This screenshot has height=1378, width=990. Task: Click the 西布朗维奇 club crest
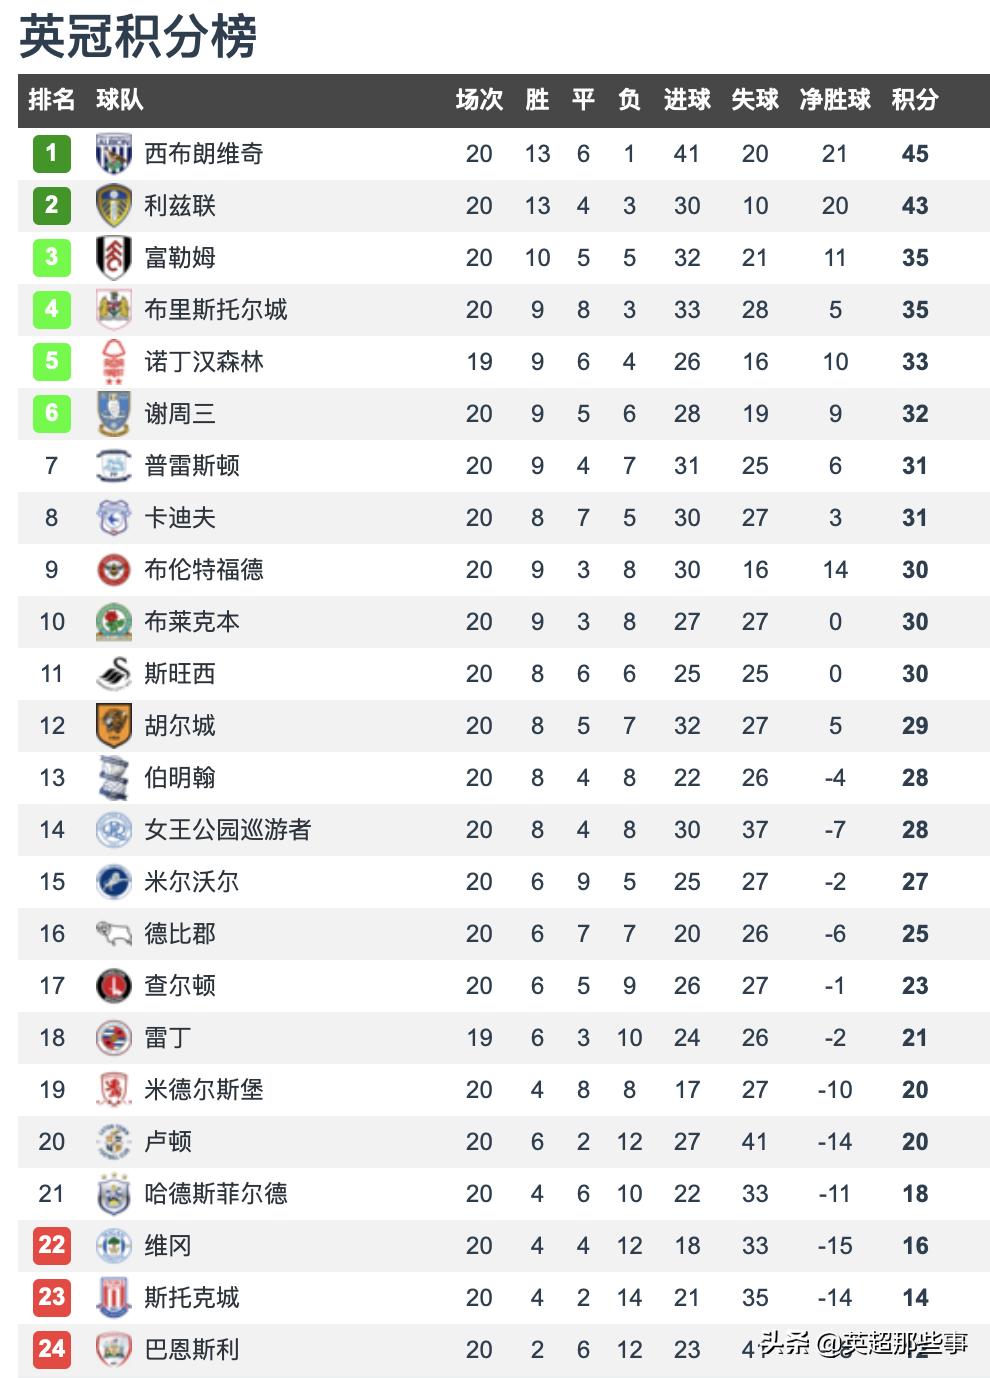pyautogui.click(x=114, y=154)
